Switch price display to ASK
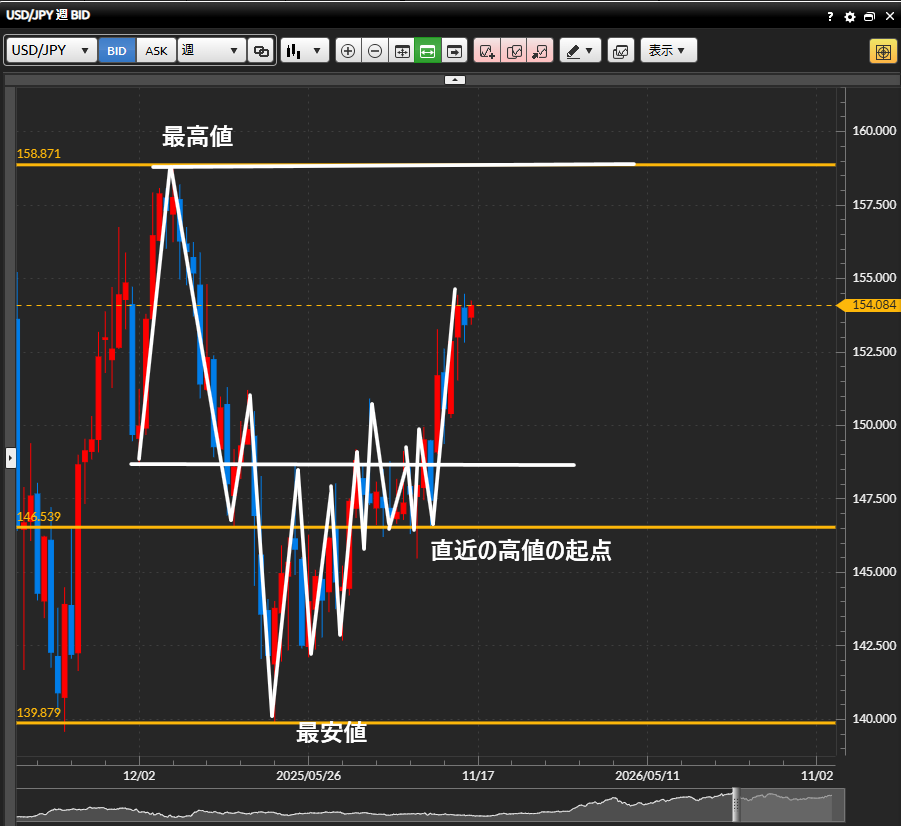The image size is (901, 826). tap(157, 51)
